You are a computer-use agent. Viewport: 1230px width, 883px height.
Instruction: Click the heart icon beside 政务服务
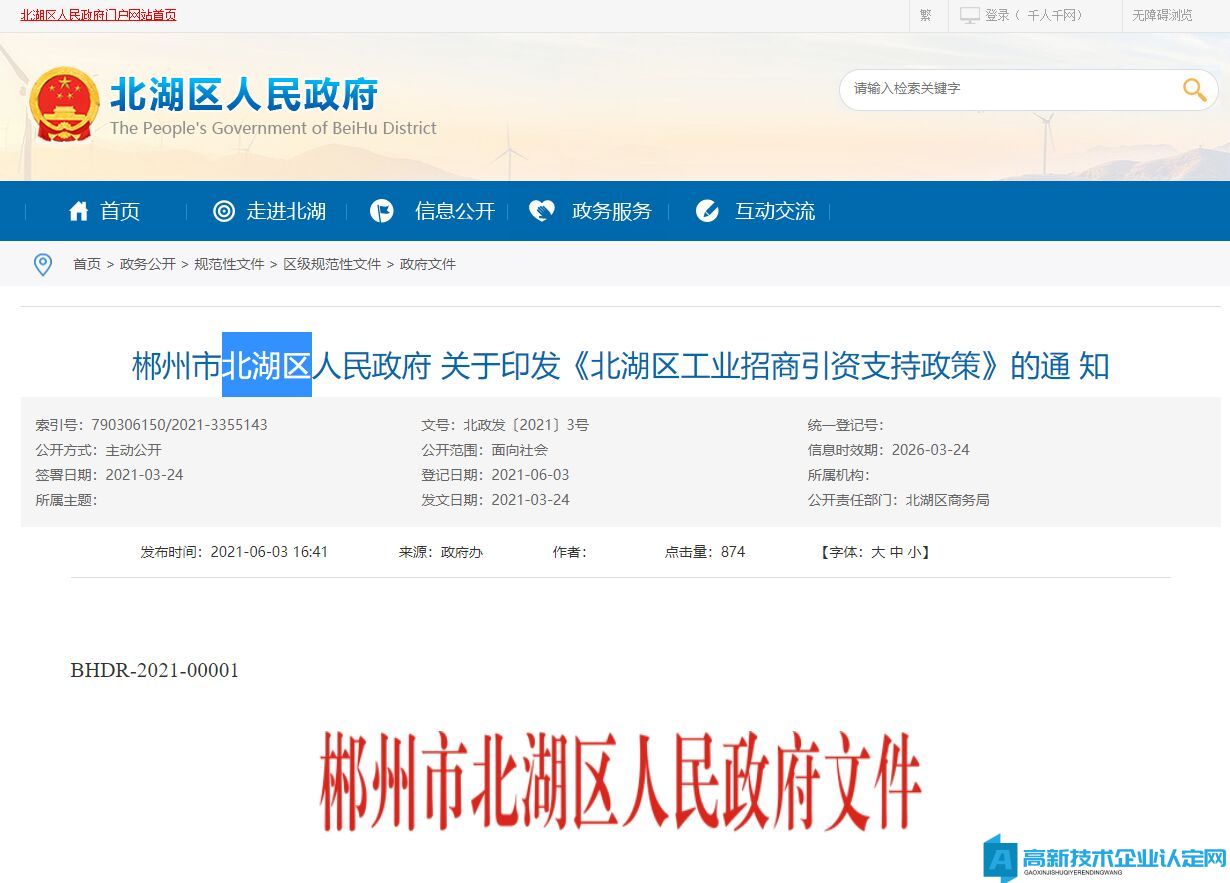click(x=541, y=211)
